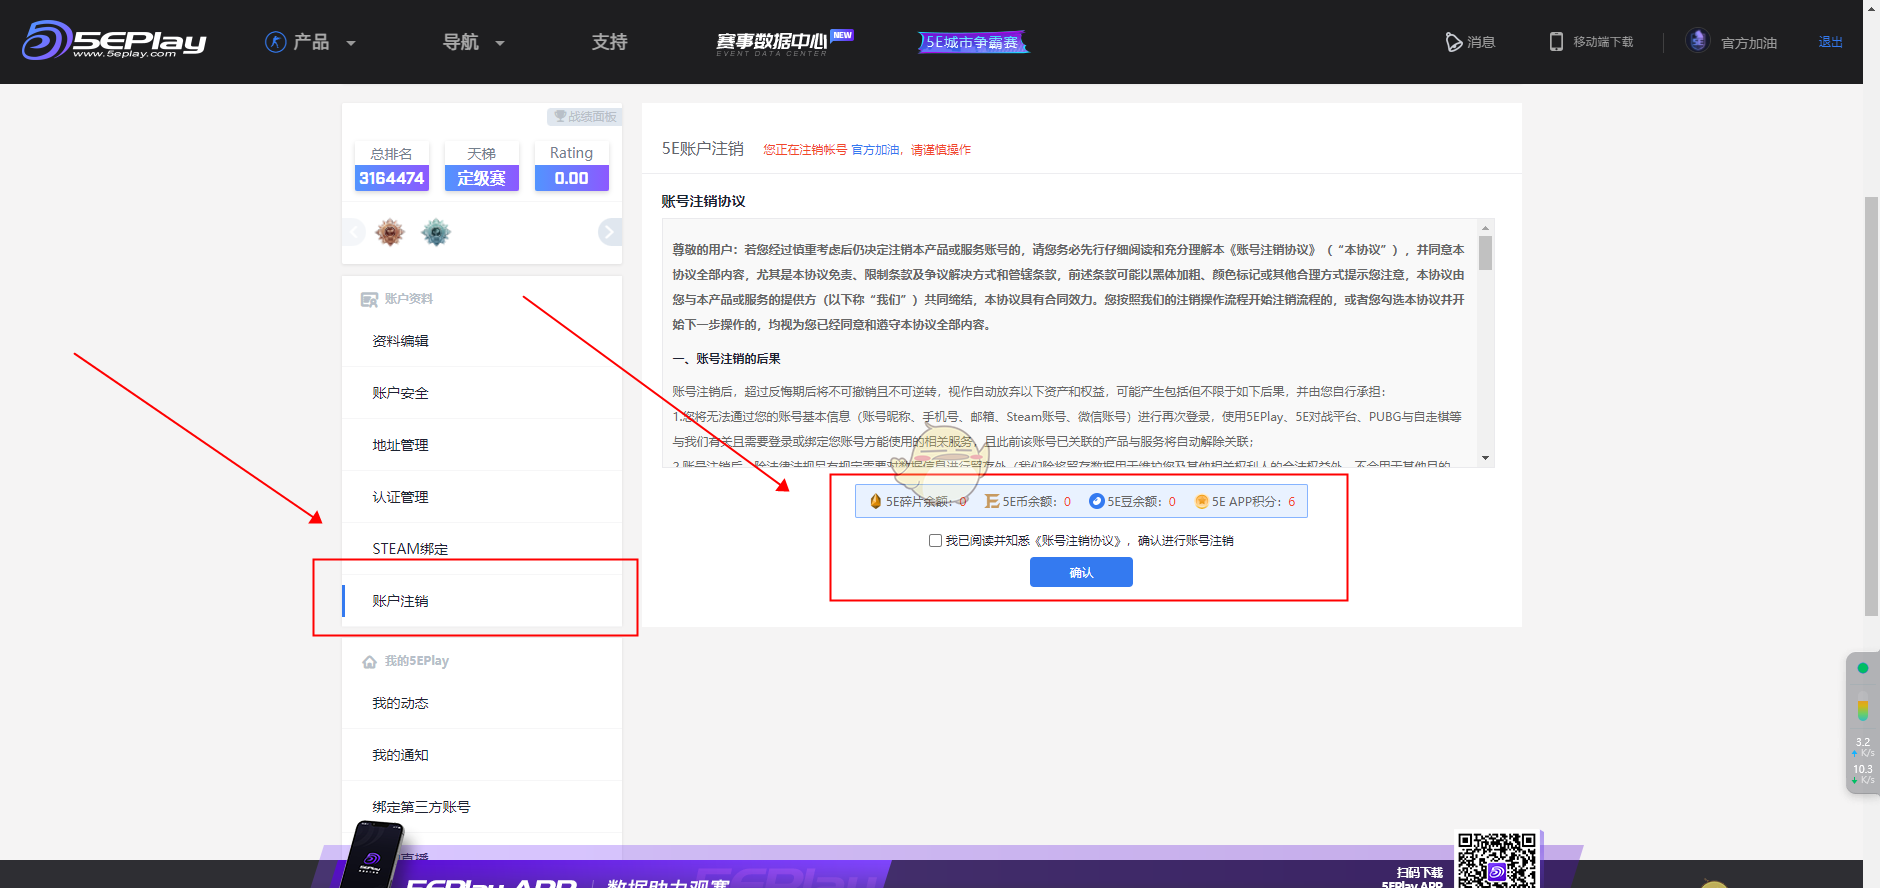This screenshot has height=888, width=1880.
Task: Click the 5E币余额 coin icon
Action: [992, 501]
